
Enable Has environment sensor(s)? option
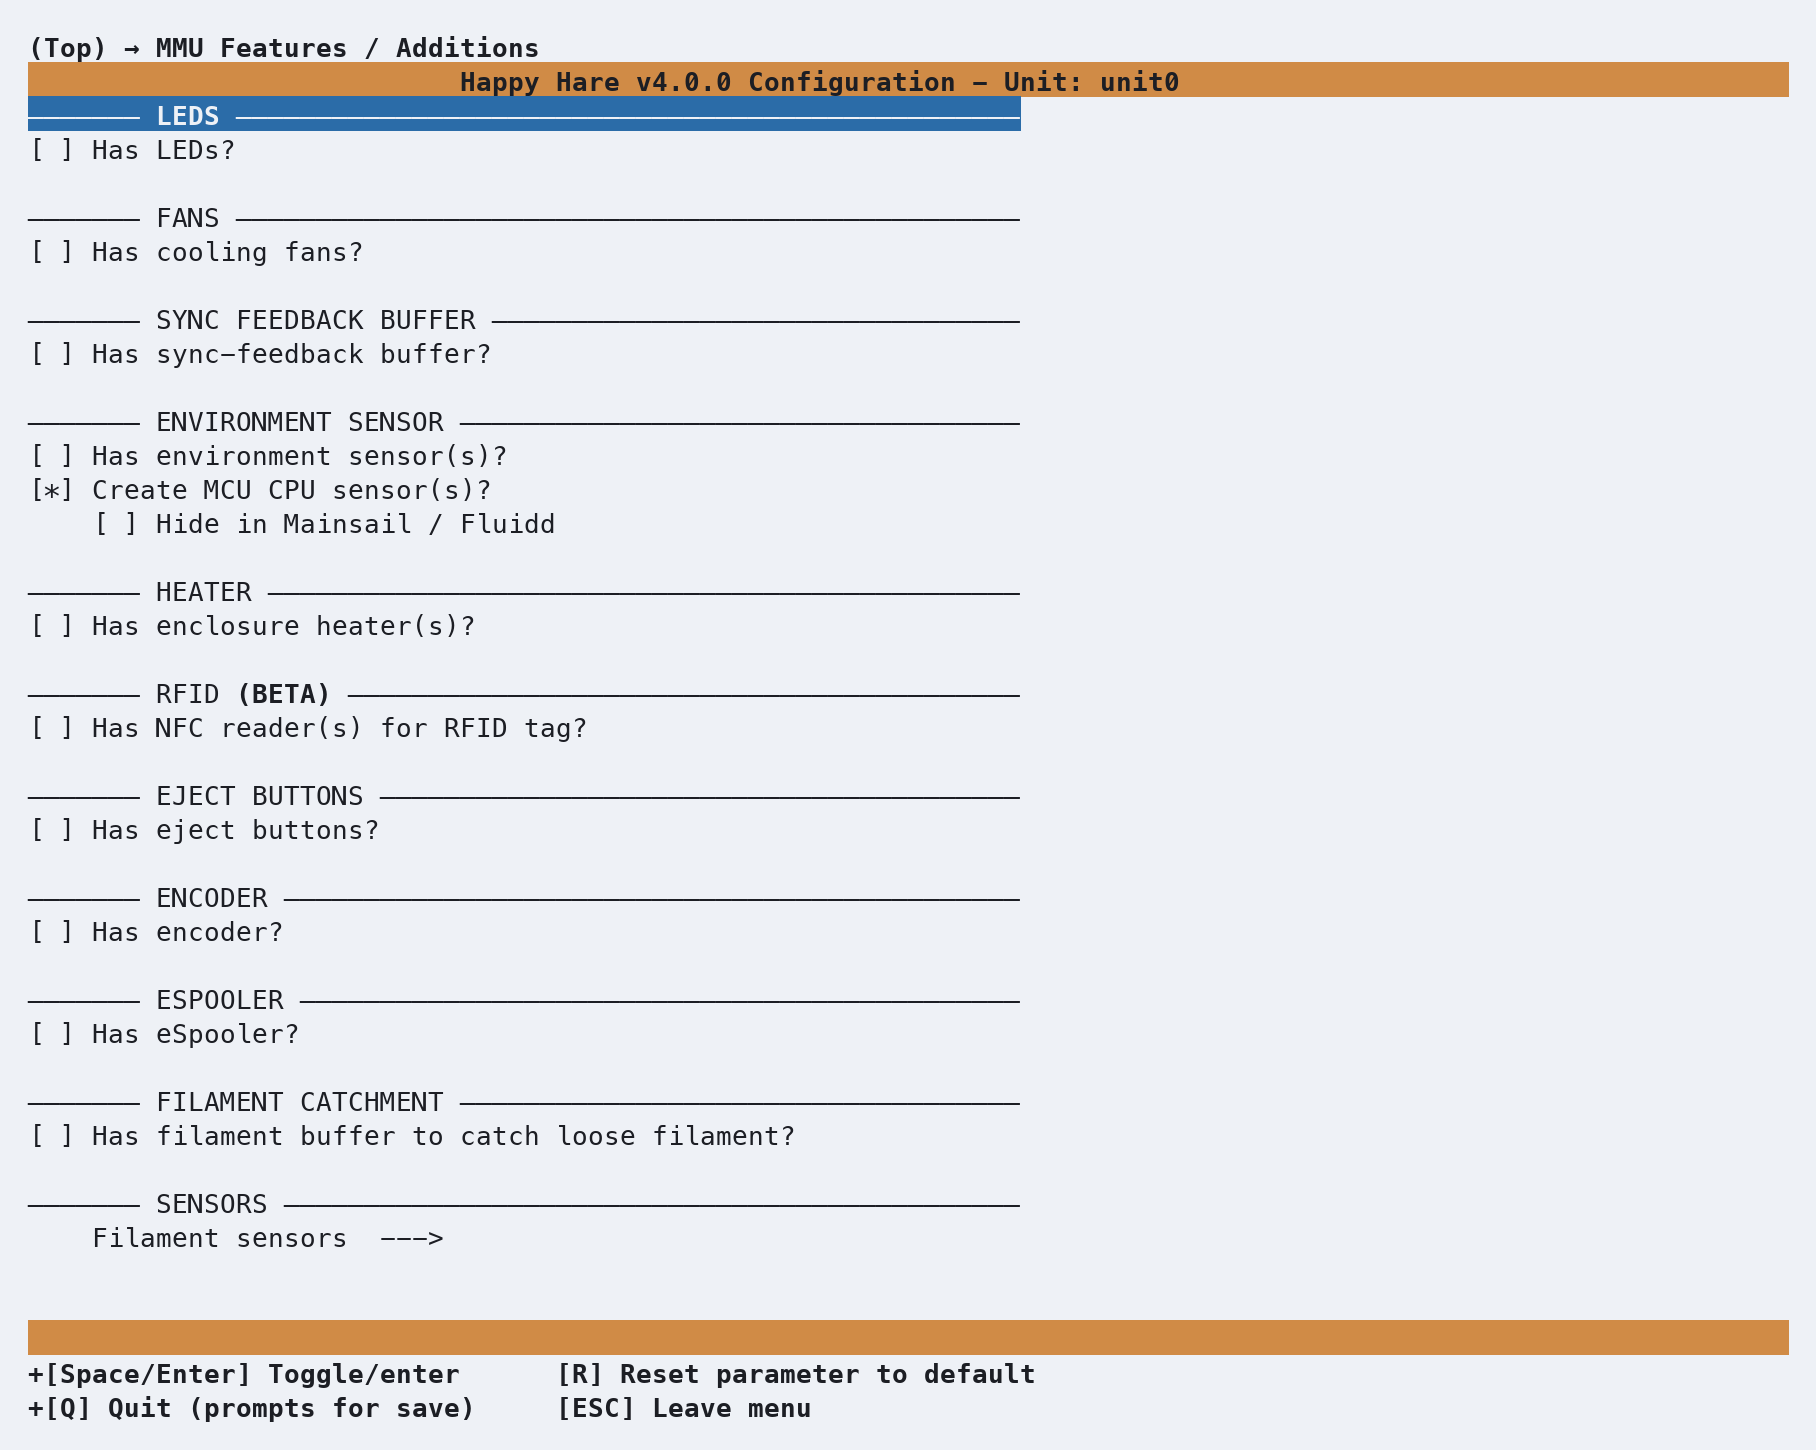coord(52,457)
